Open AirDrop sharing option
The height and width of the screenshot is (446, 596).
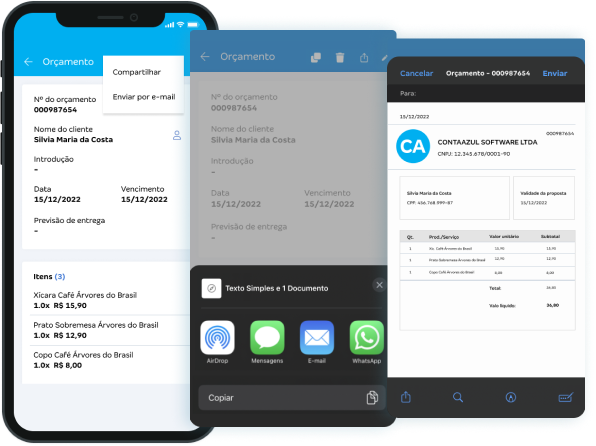217,337
